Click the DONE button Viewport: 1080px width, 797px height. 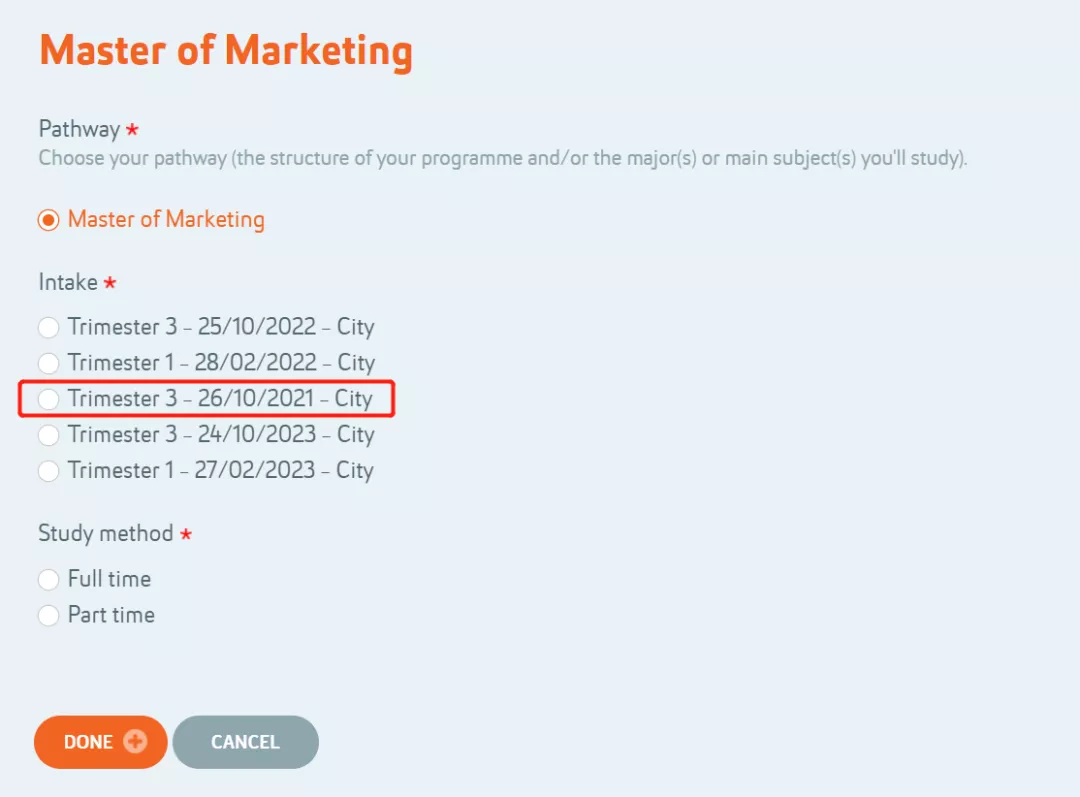(101, 742)
